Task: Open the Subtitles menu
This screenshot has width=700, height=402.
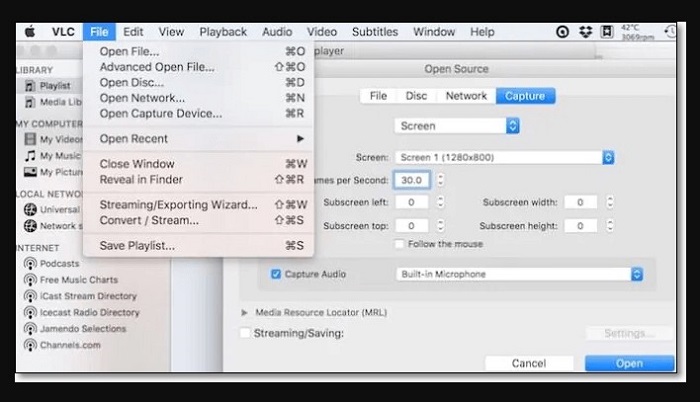Action: click(375, 32)
